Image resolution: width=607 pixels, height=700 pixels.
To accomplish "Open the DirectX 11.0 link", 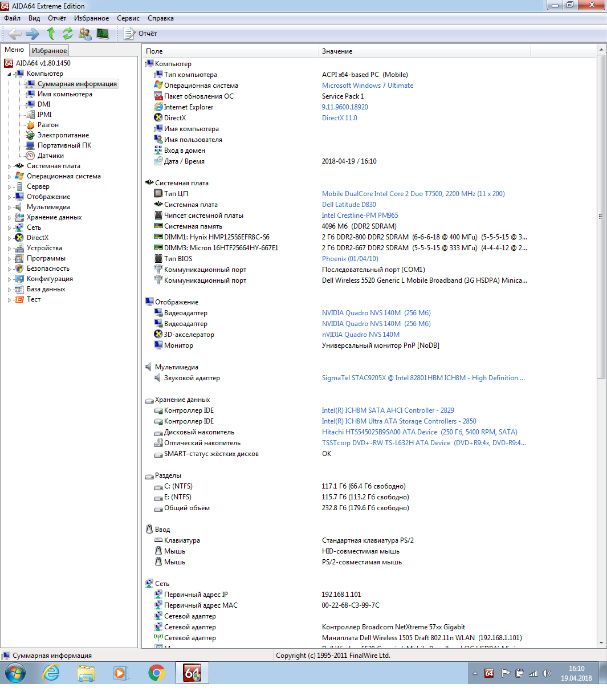I will [340, 118].
